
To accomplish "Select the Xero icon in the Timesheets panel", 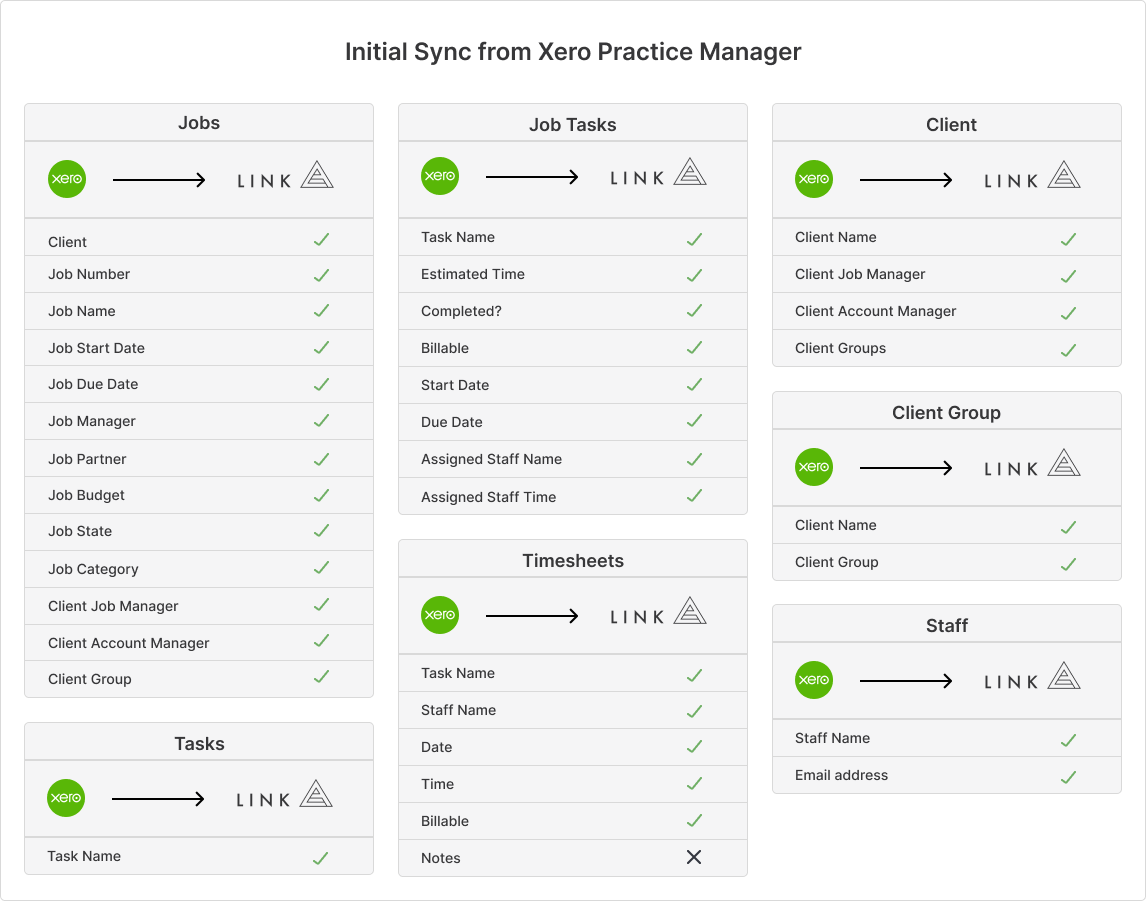I will (440, 615).
